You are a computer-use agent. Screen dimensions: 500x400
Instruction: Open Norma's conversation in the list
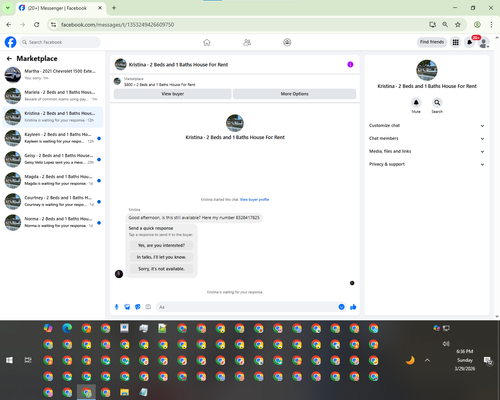[53, 222]
